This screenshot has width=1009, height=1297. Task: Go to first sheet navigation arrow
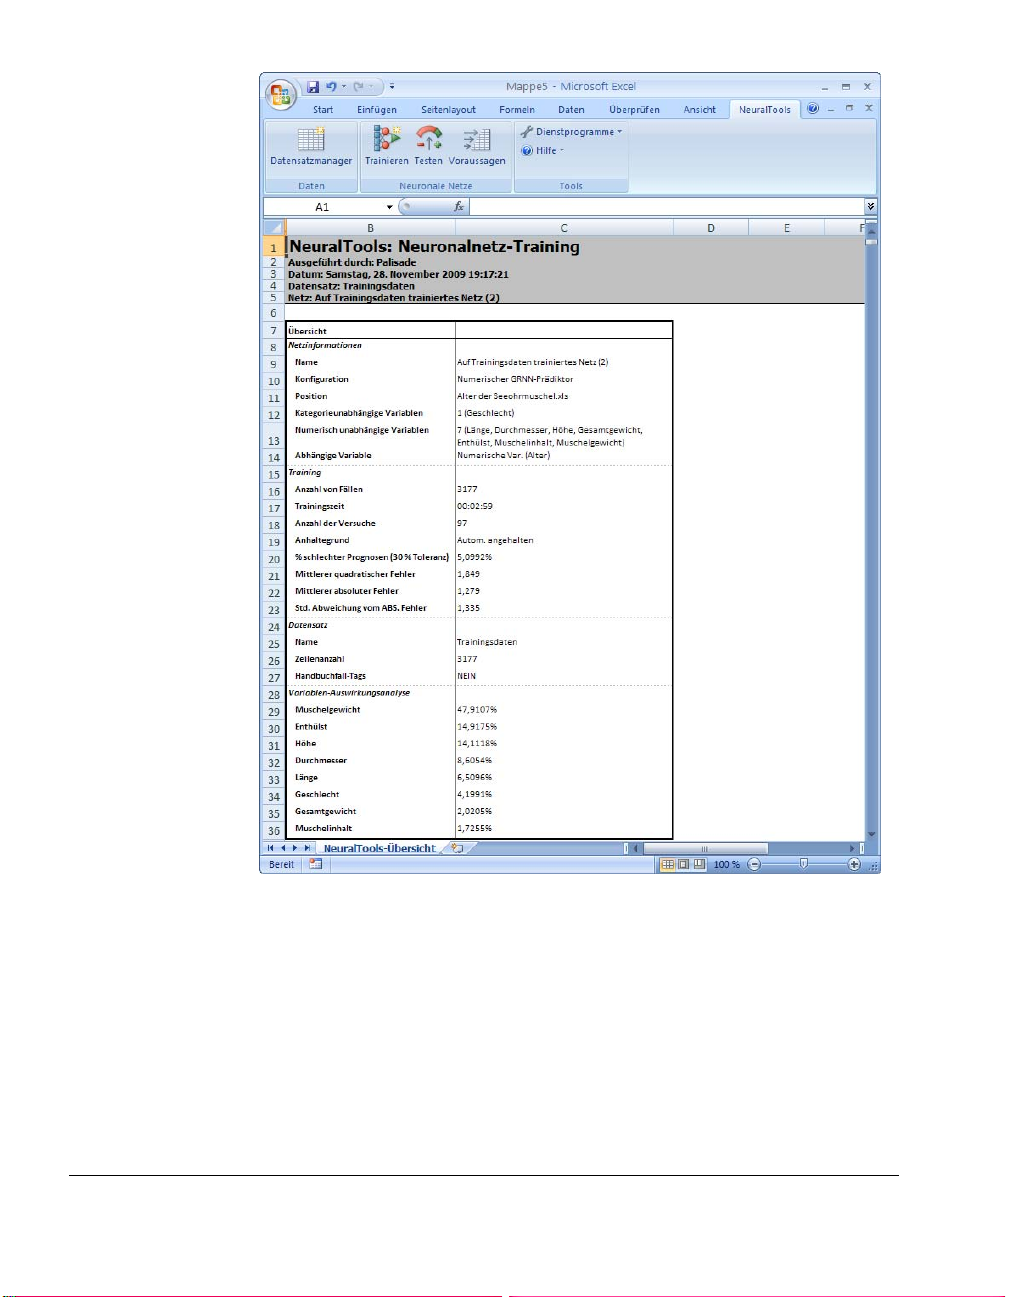click(x=270, y=848)
